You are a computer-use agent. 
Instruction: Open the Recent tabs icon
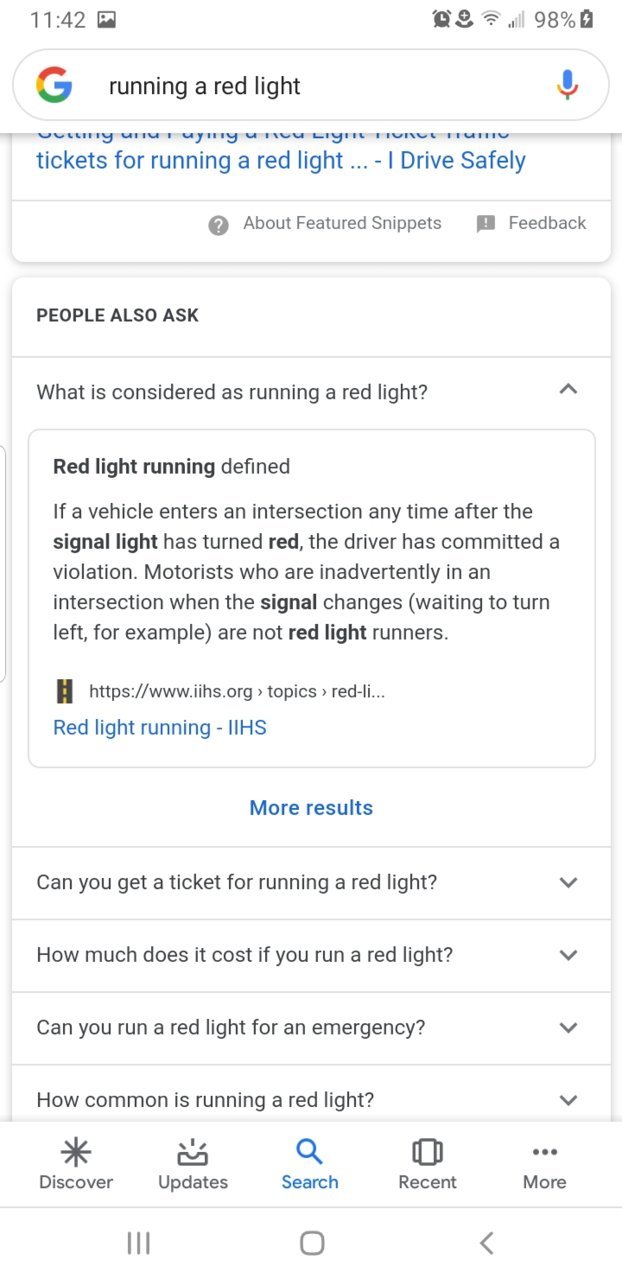427,1152
